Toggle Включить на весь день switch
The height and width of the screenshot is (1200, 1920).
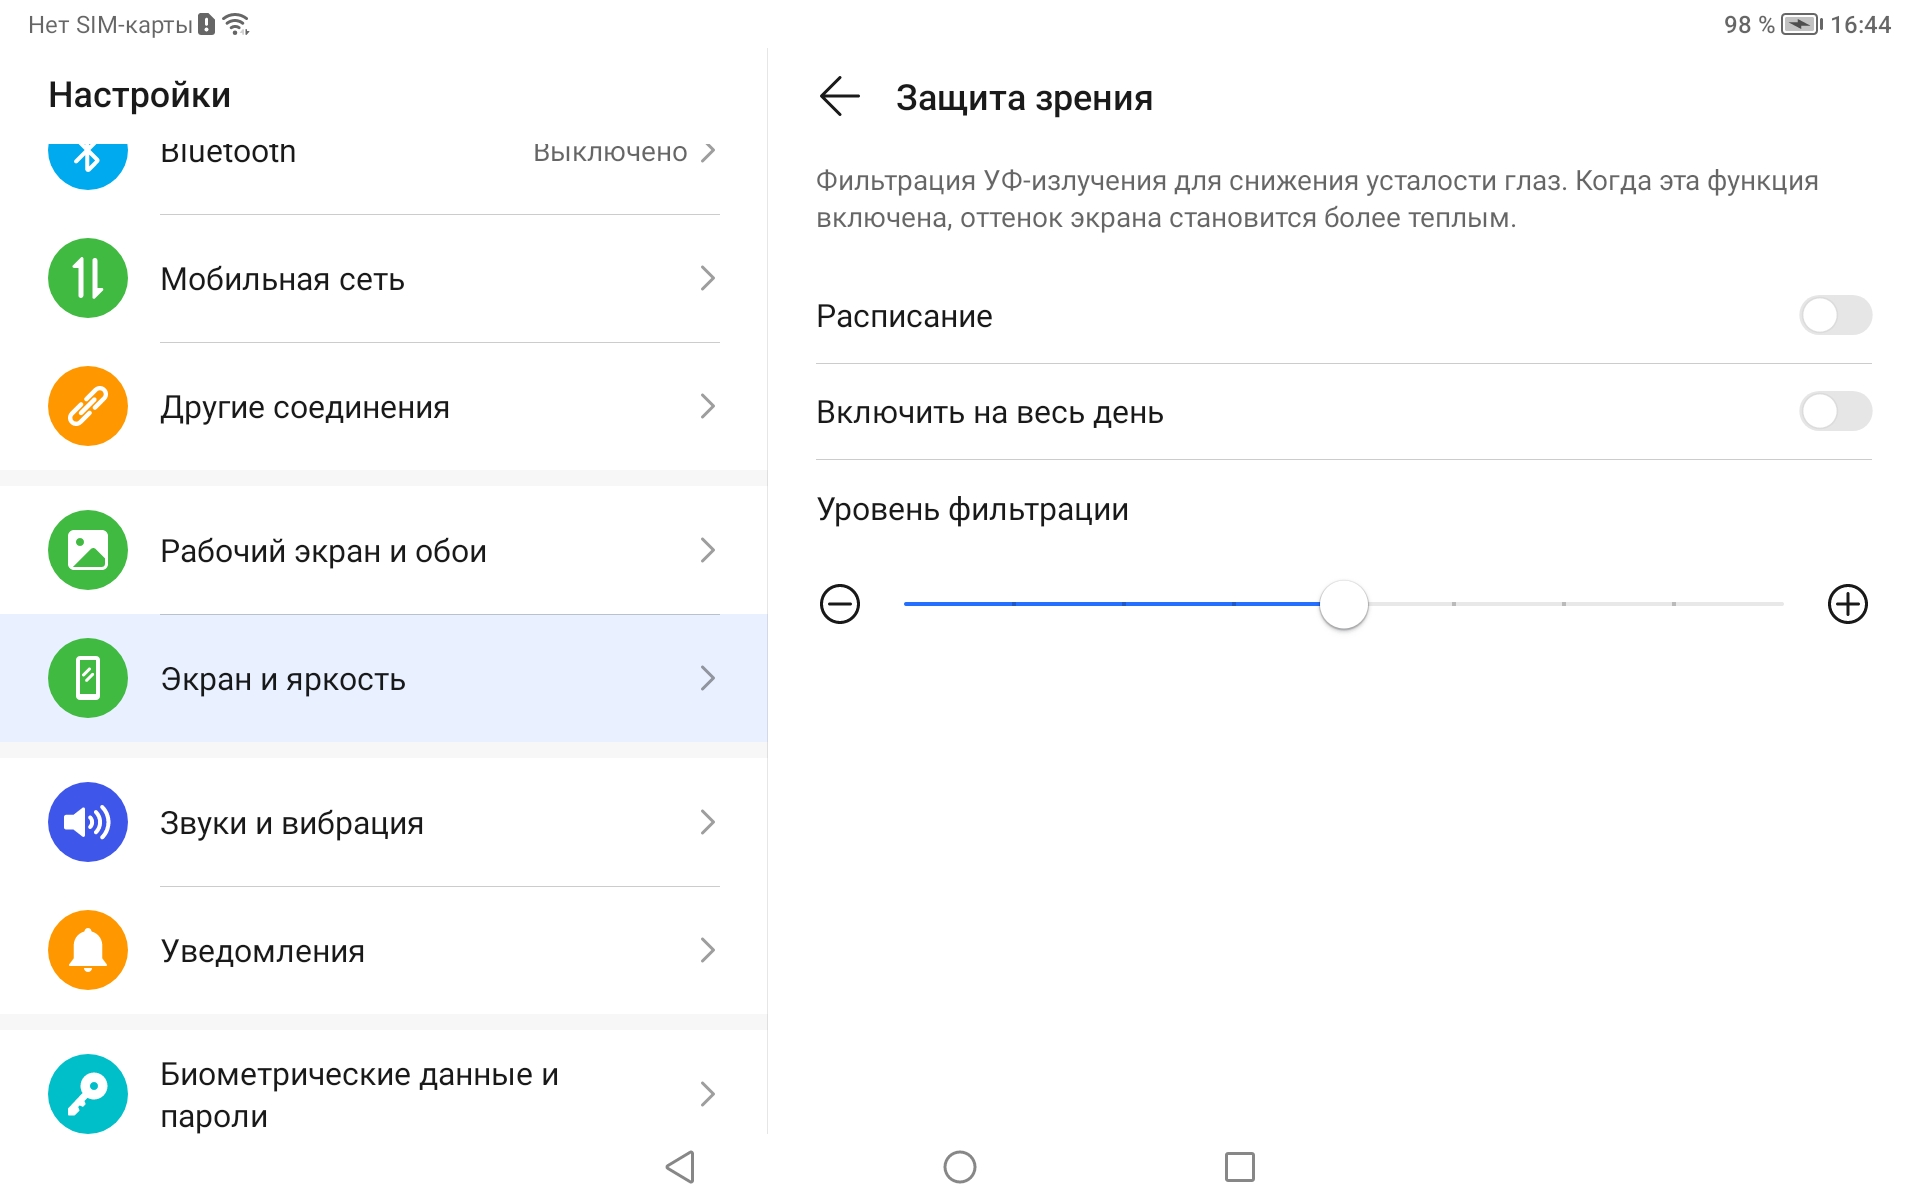pos(1835,412)
